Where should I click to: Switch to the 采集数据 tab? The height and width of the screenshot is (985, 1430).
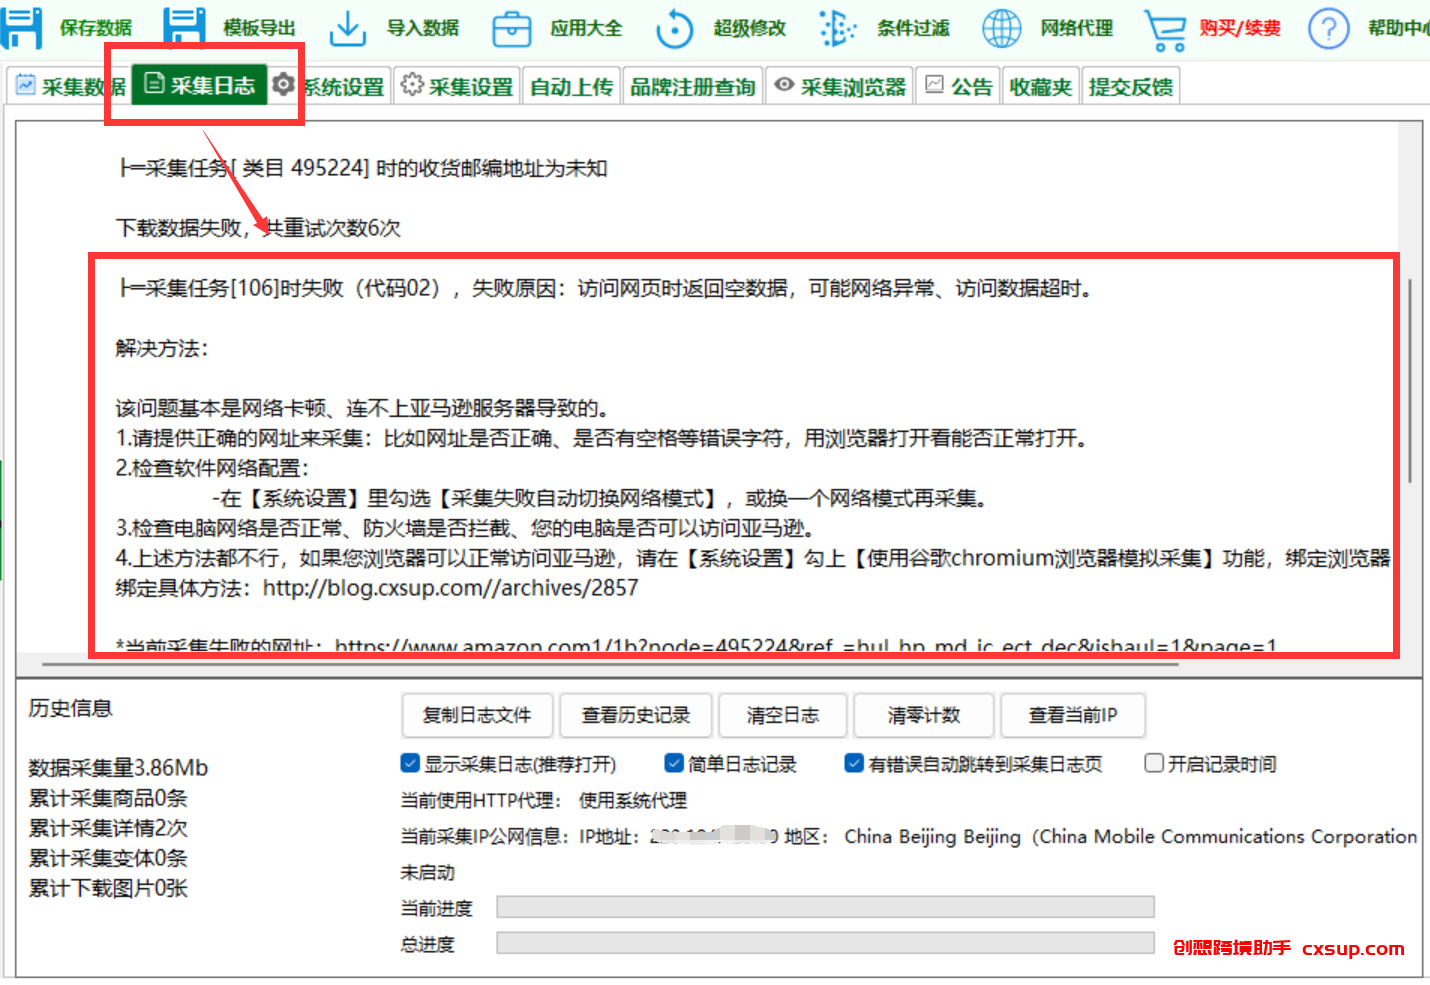(x=70, y=86)
